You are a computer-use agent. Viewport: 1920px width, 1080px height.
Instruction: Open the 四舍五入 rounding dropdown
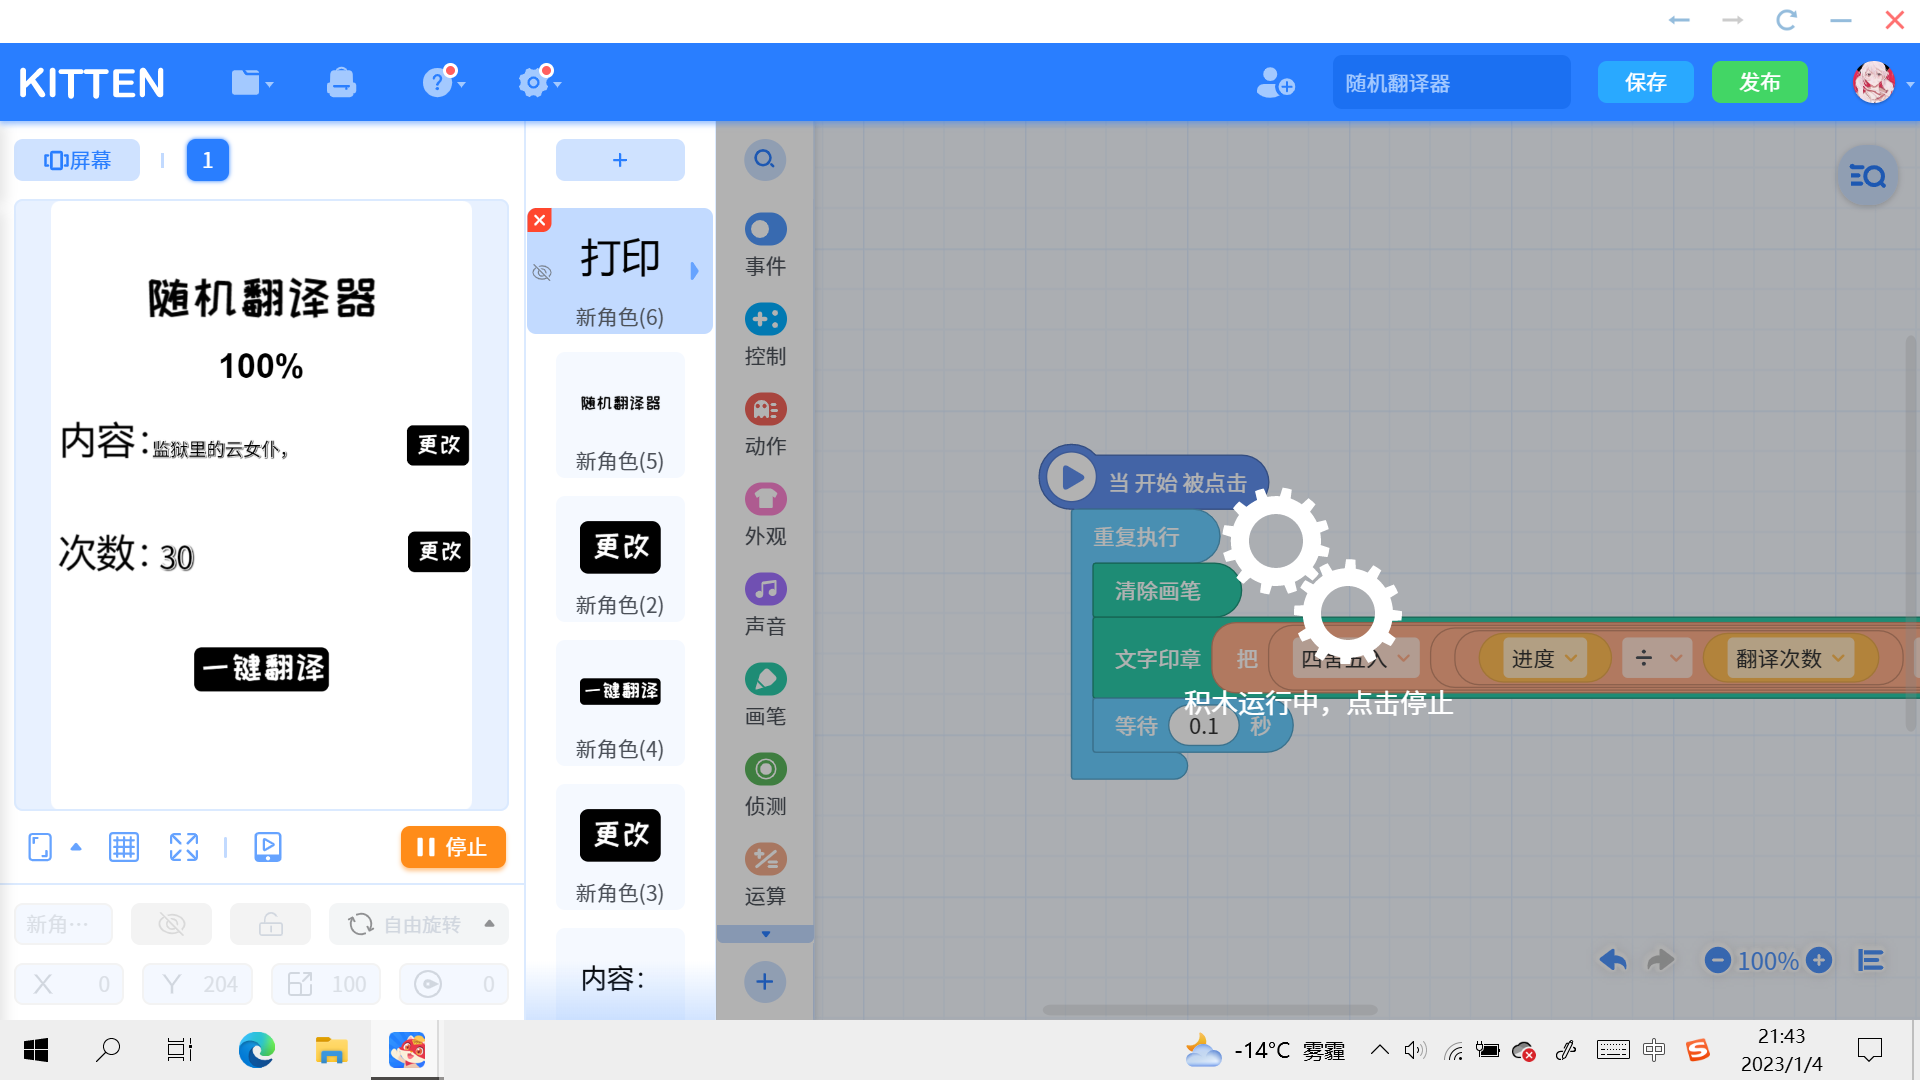click(1356, 658)
